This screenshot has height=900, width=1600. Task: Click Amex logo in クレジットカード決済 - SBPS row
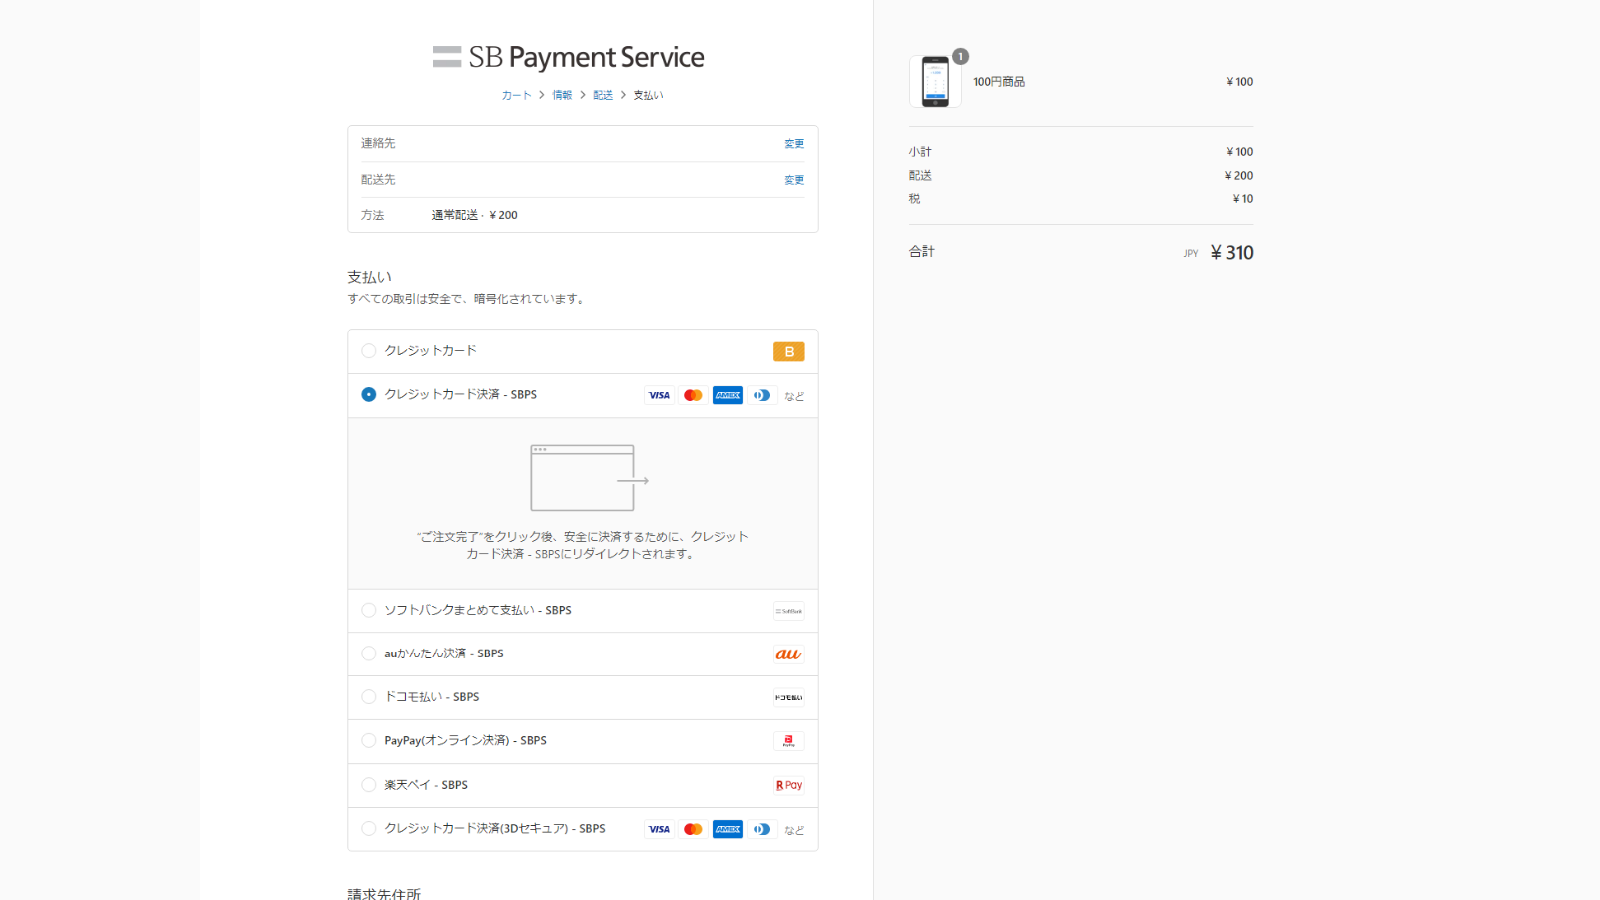[x=728, y=395]
